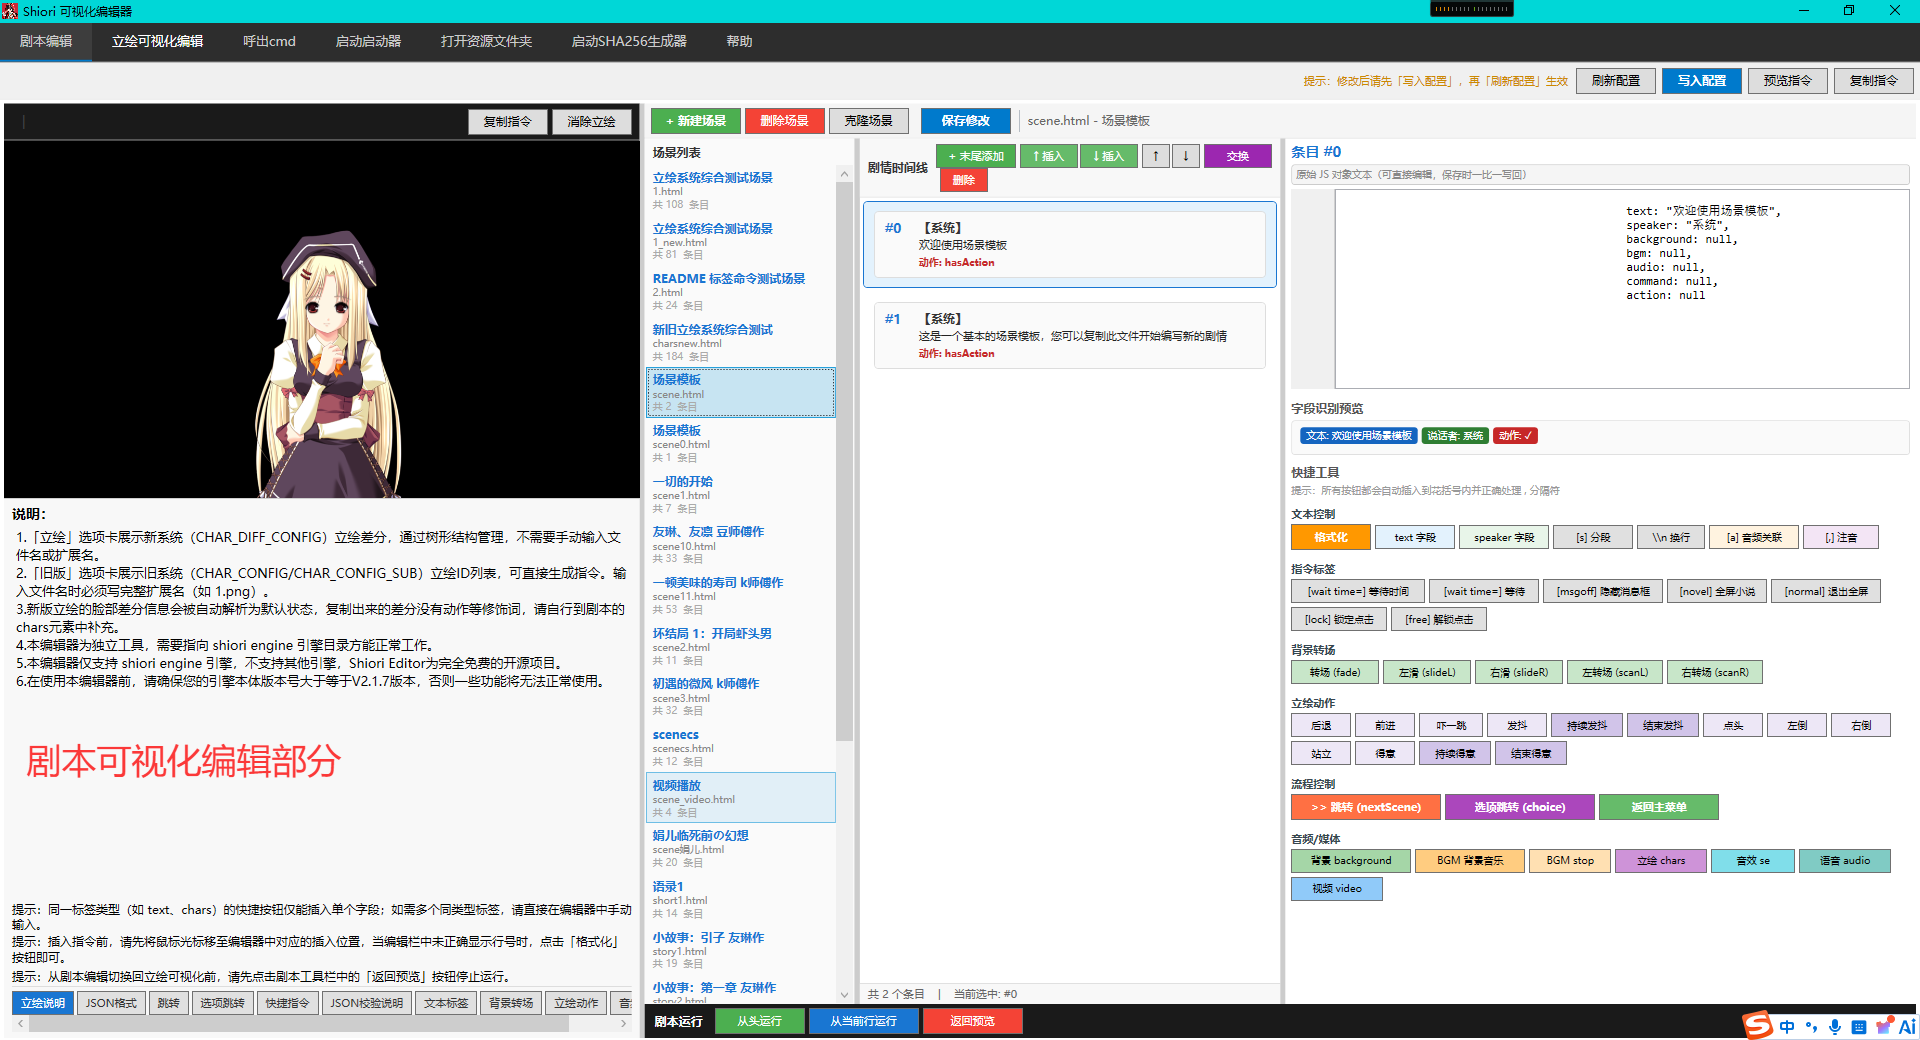Open 打开资源文件夹 menu item

click(x=486, y=41)
